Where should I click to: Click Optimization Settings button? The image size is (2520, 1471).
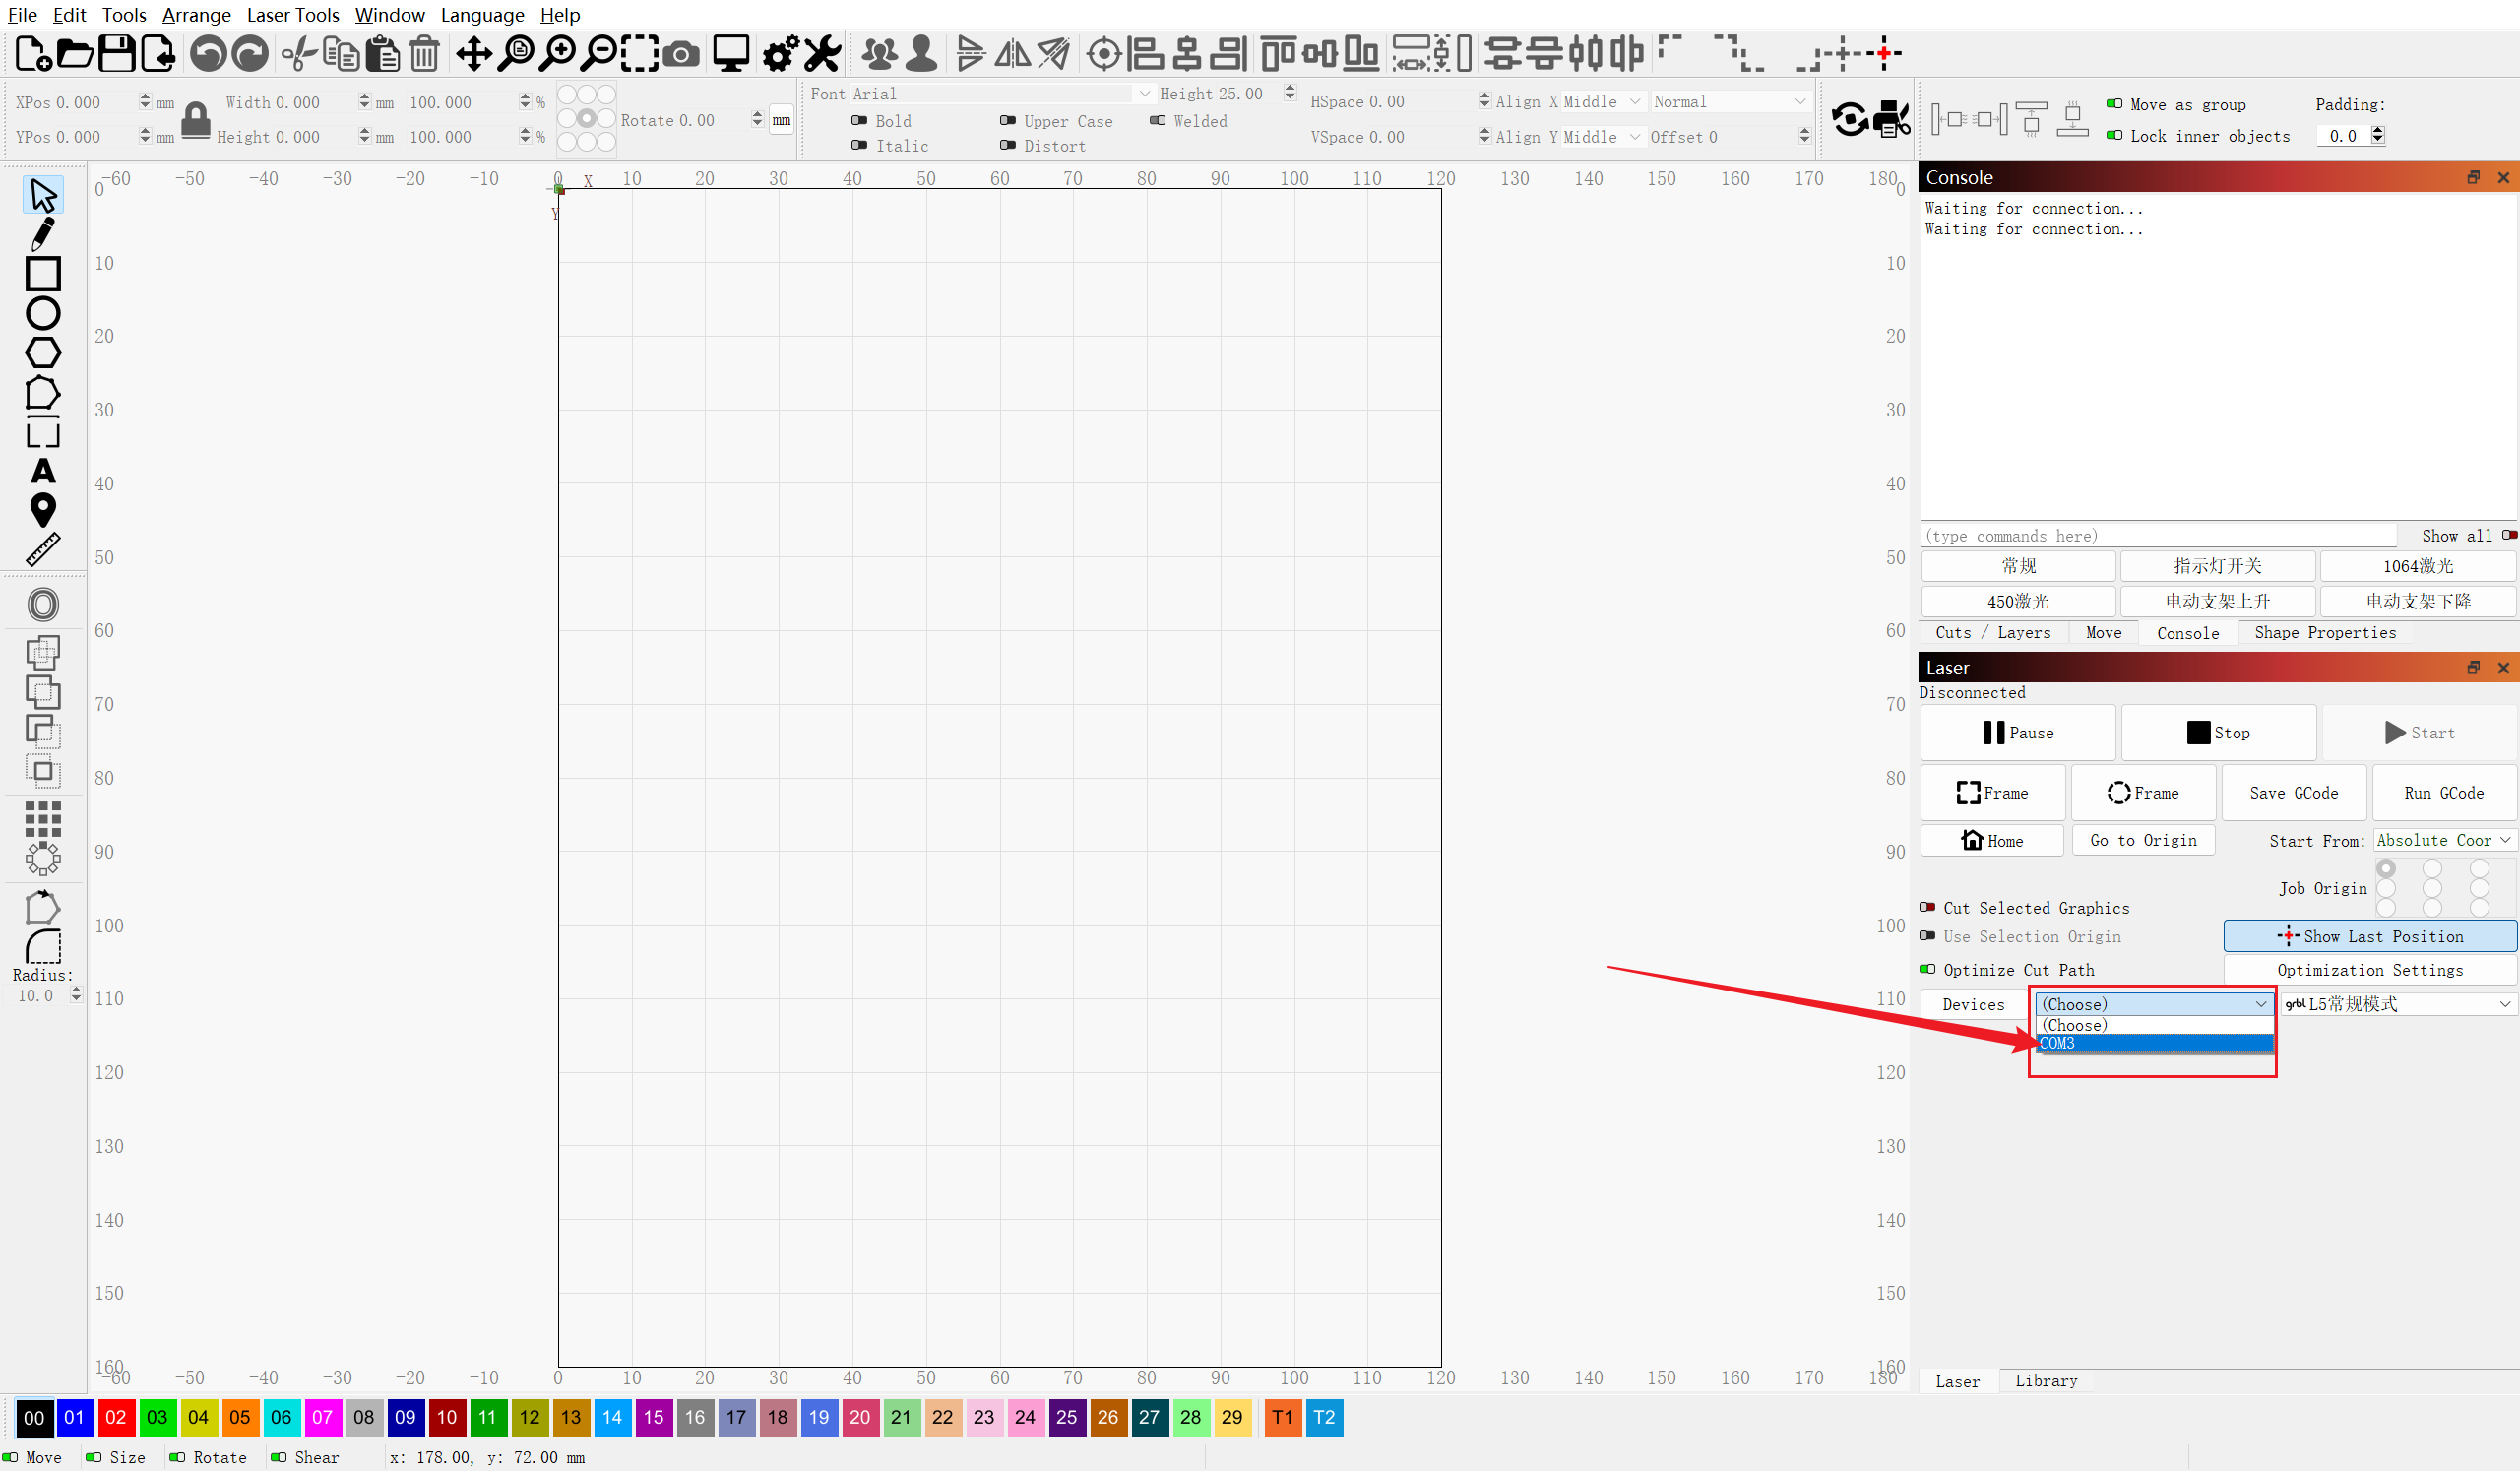coord(2370,970)
